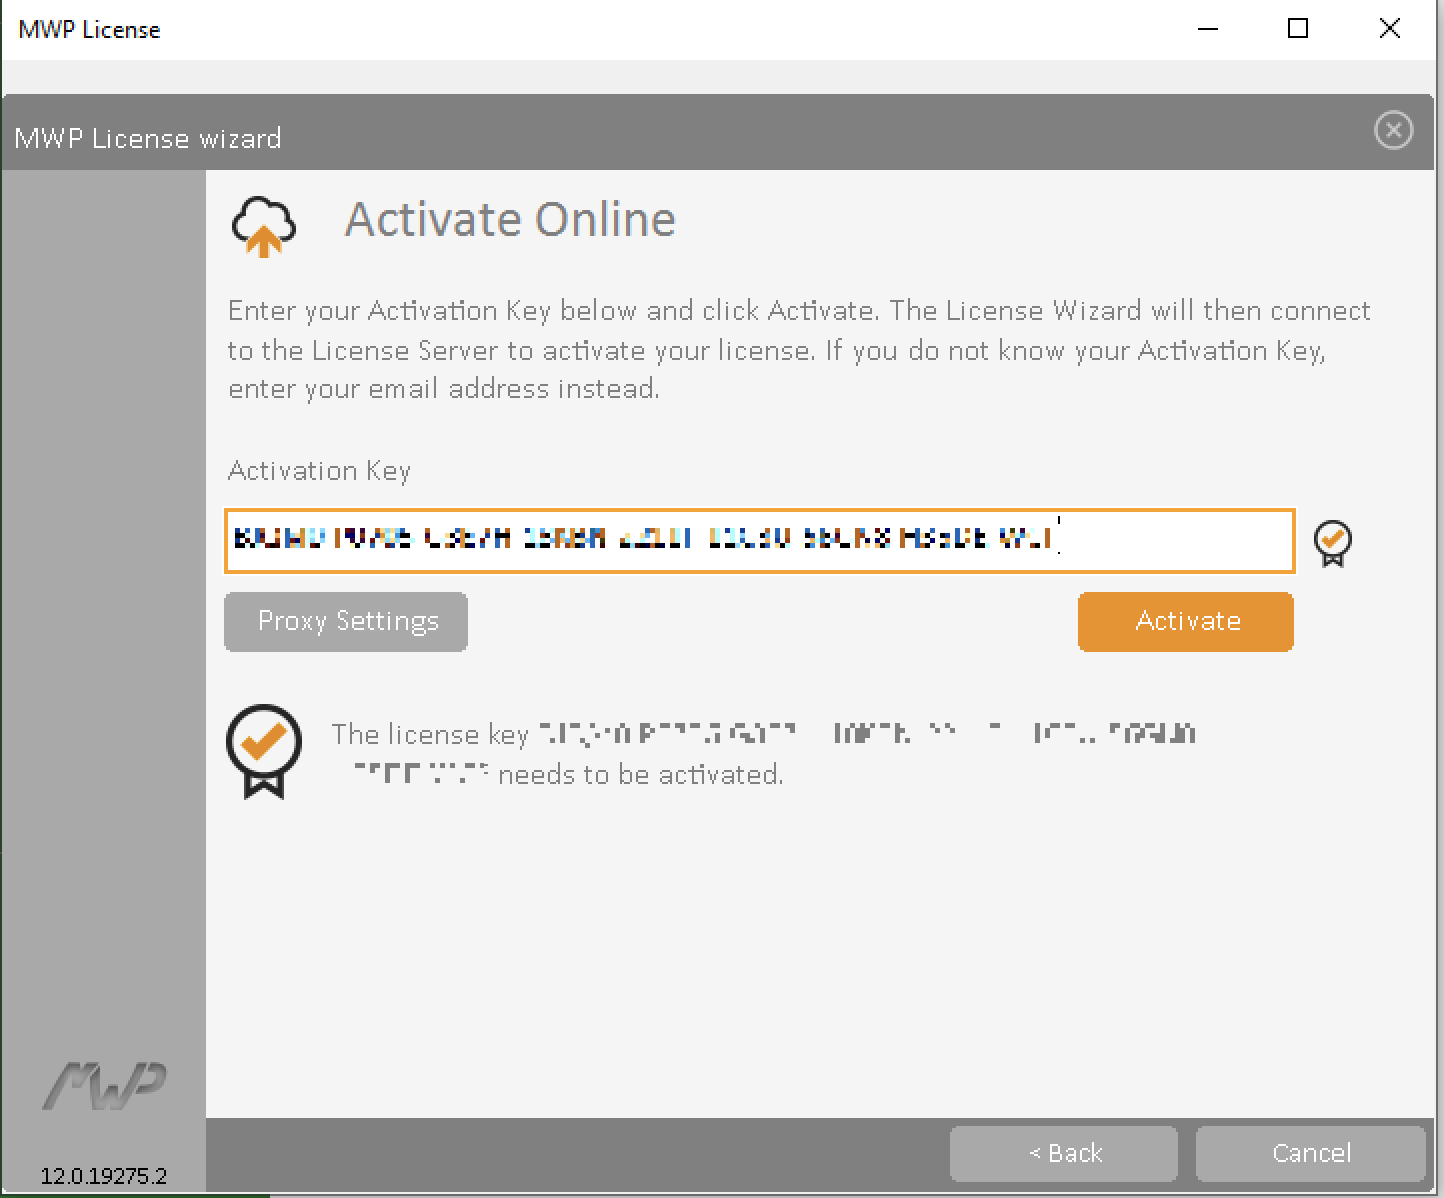Screen dimensions: 1444x1198
Task: Click the large license ribbon status icon
Action: (264, 751)
